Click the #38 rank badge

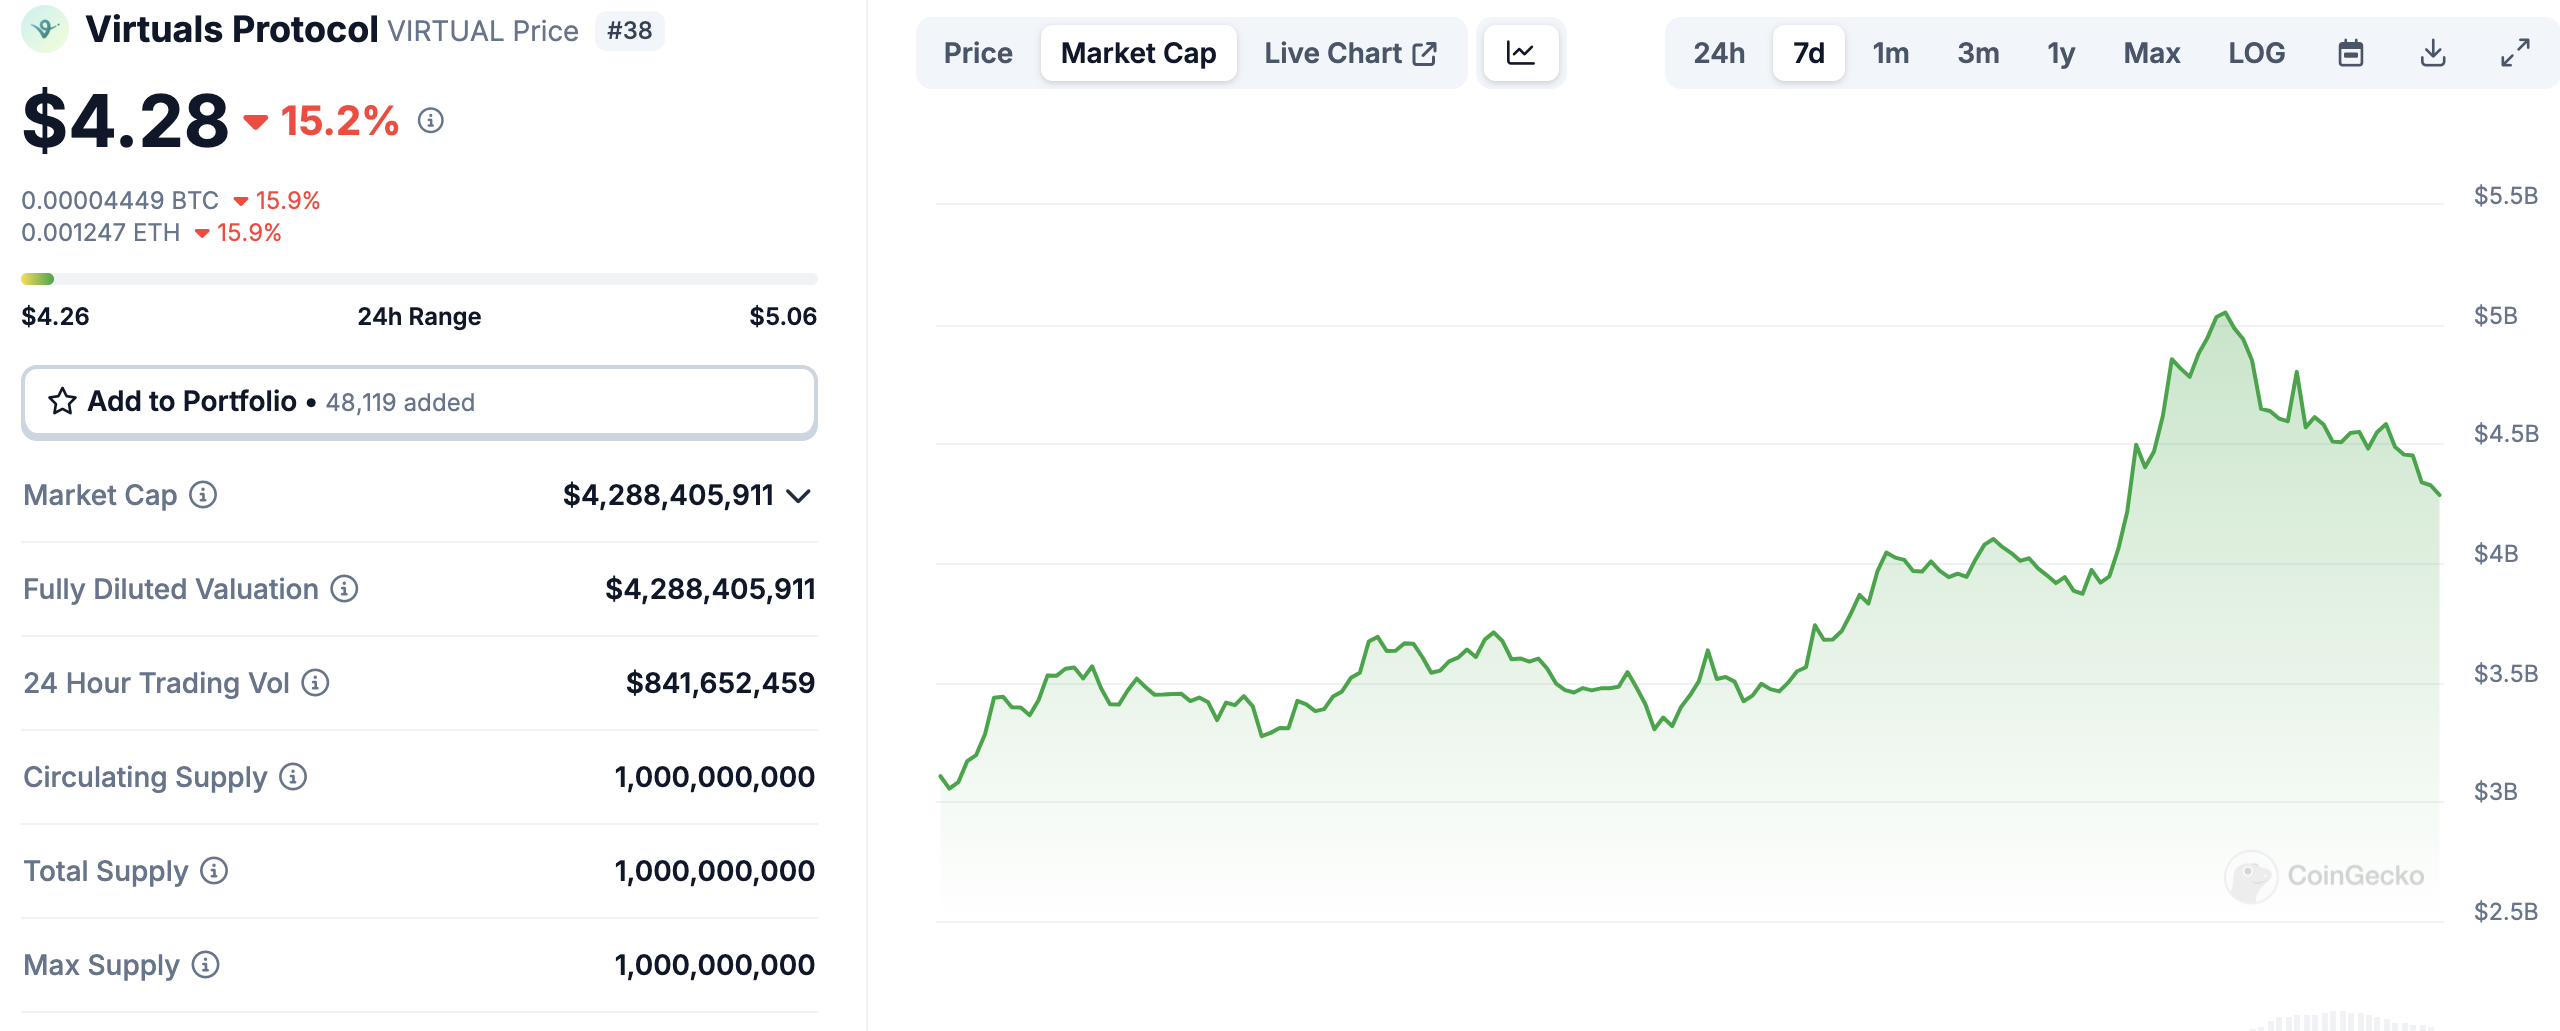click(629, 31)
